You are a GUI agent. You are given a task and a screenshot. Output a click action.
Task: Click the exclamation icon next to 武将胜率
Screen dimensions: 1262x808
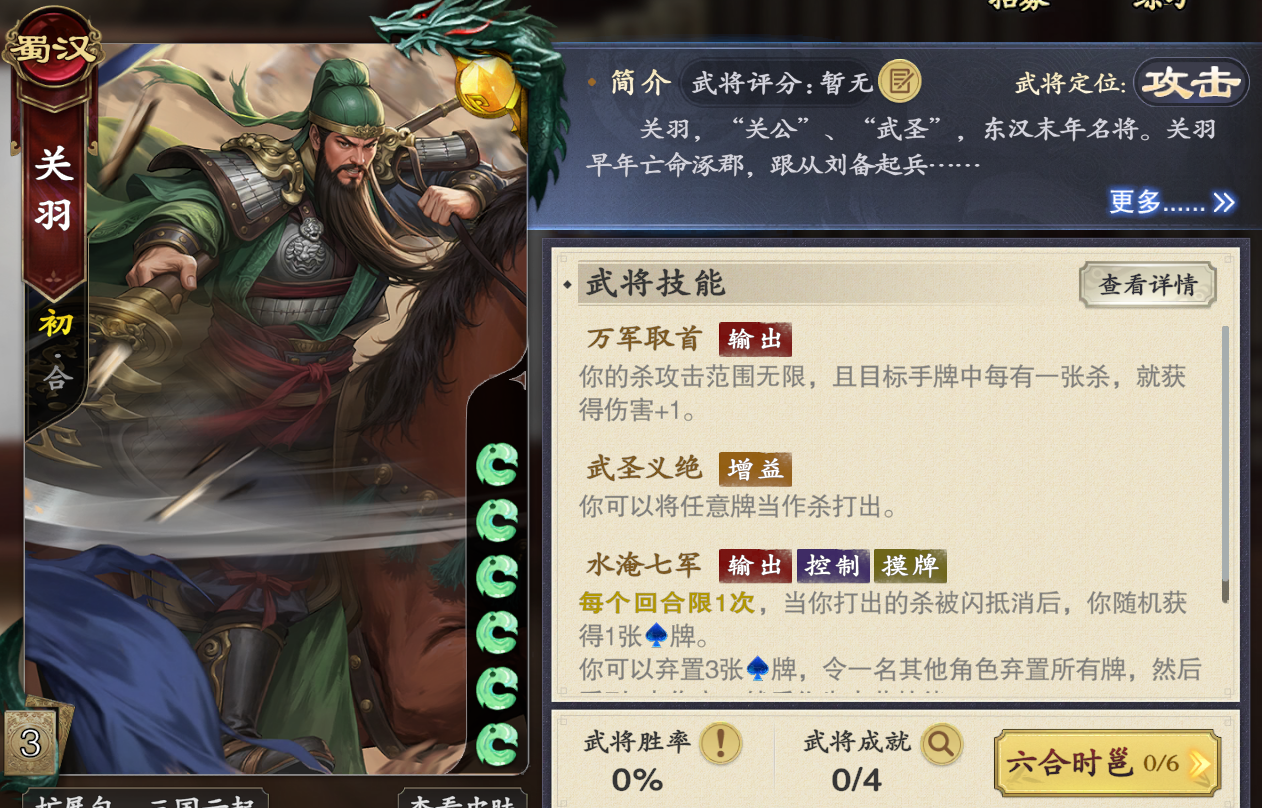point(720,743)
